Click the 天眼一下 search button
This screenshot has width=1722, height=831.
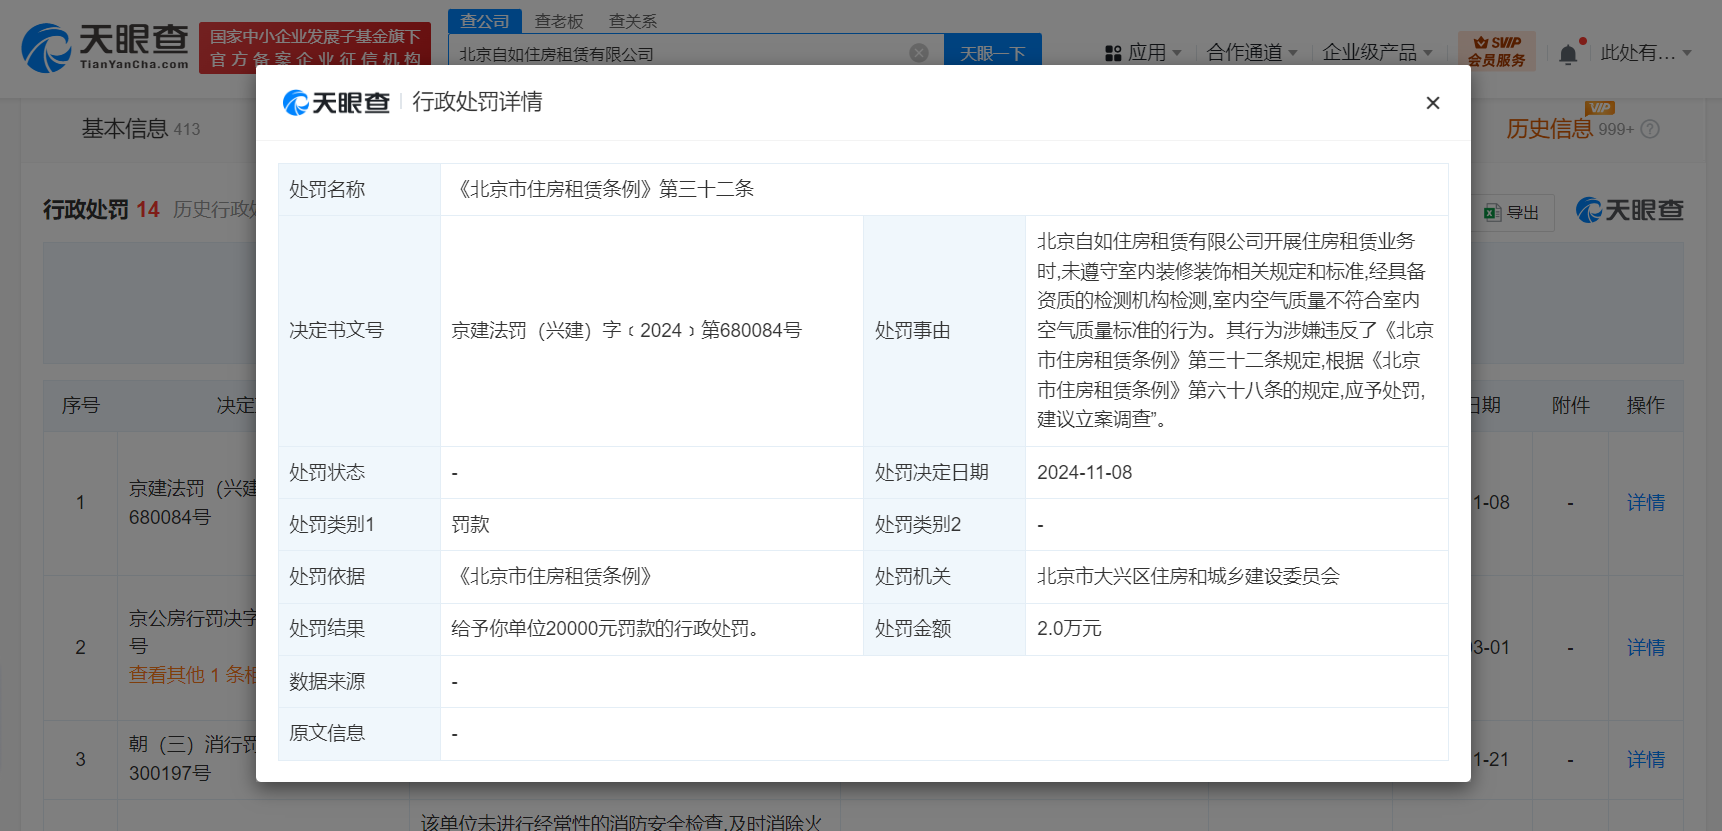coord(992,53)
